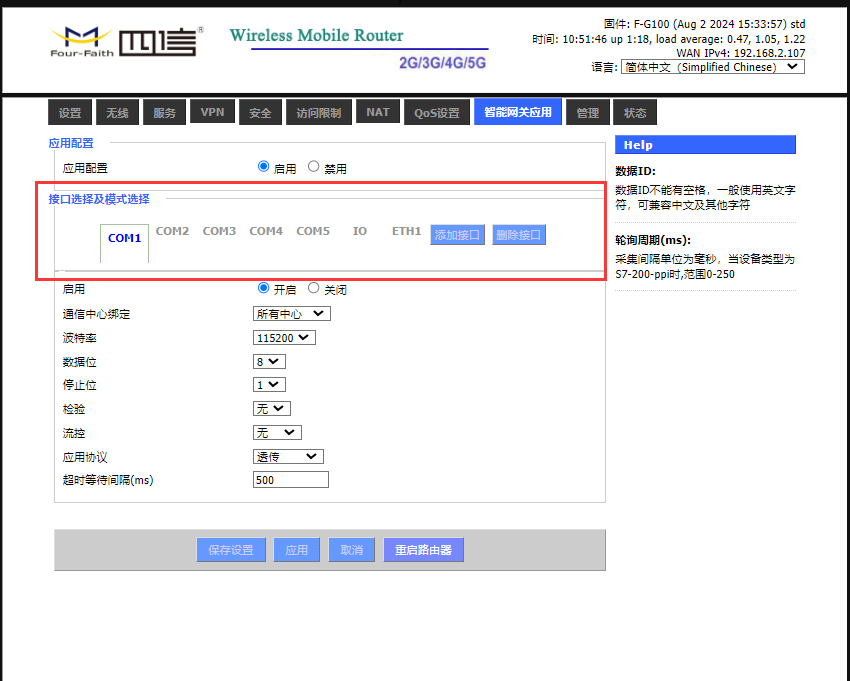Open the 通信中心绑定 dropdown 所有中心
Image resolution: width=850 pixels, height=681 pixels.
click(x=292, y=313)
